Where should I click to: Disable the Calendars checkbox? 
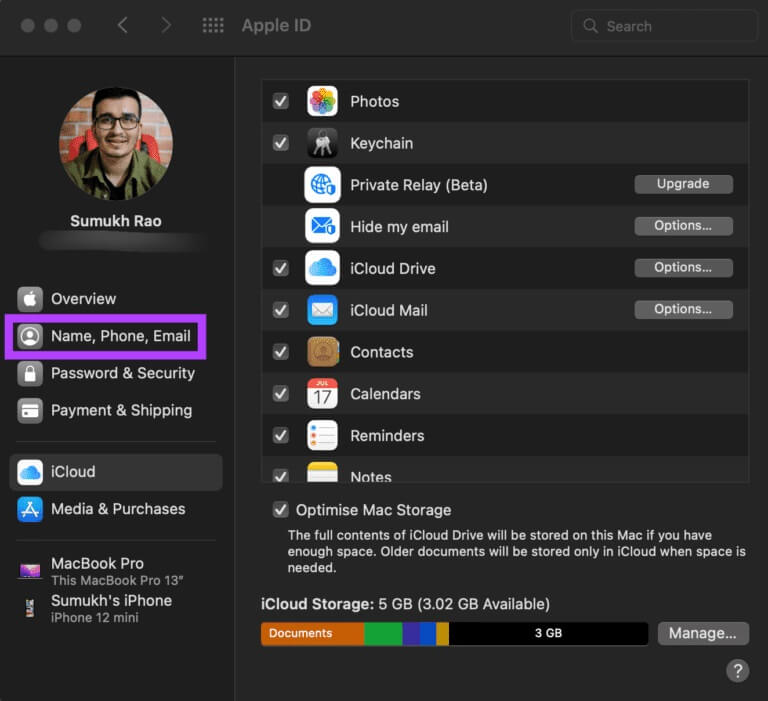[281, 393]
